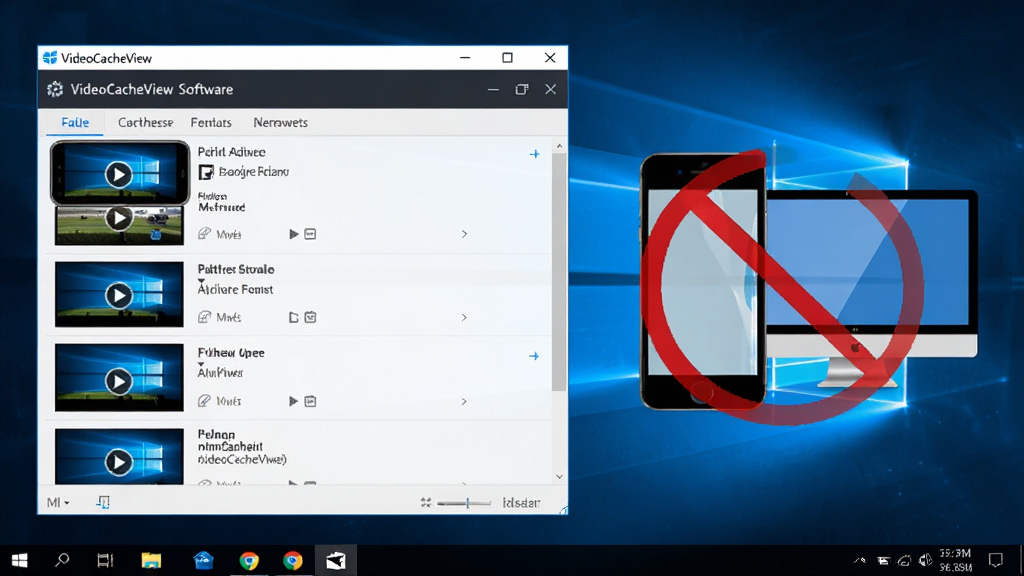The height and width of the screenshot is (576, 1024).
Task: Click the scrollbar up arrow in the list
Action: 559,146
